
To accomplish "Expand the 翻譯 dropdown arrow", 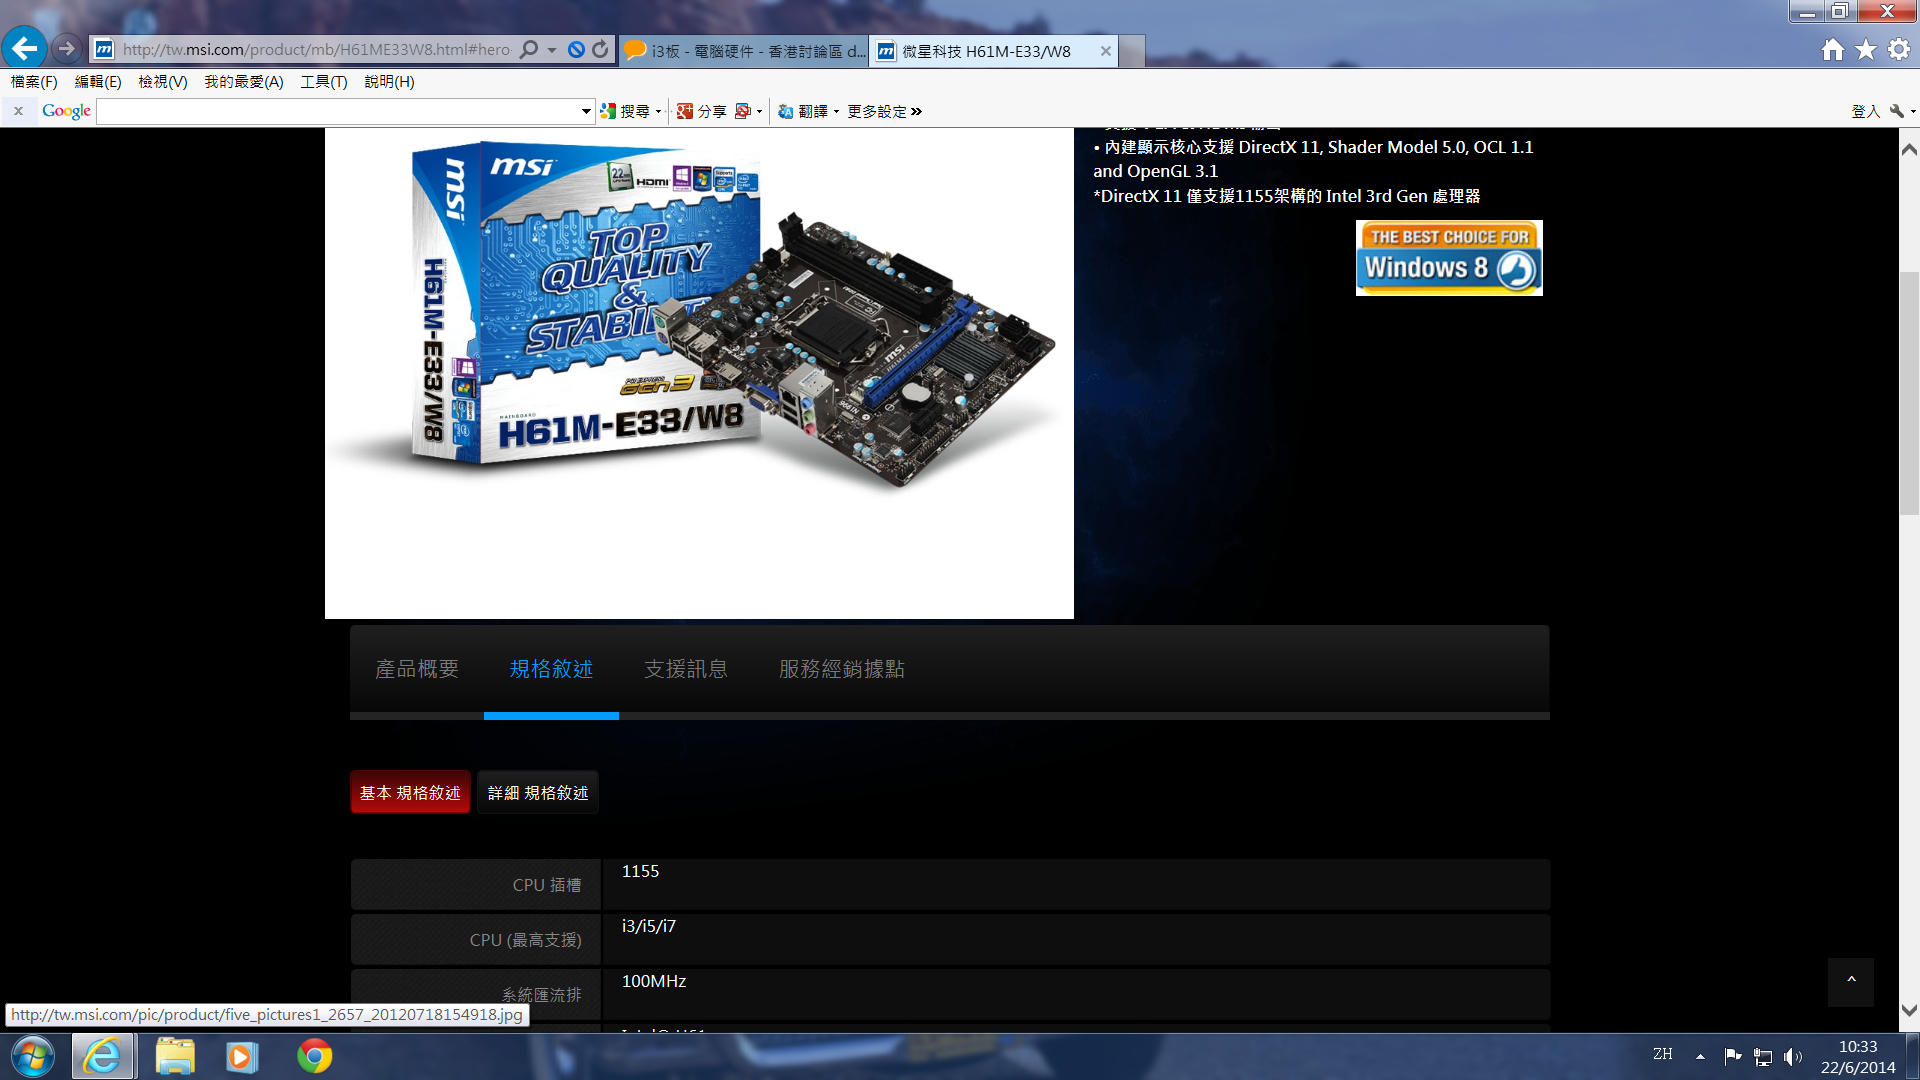I will tap(836, 111).
